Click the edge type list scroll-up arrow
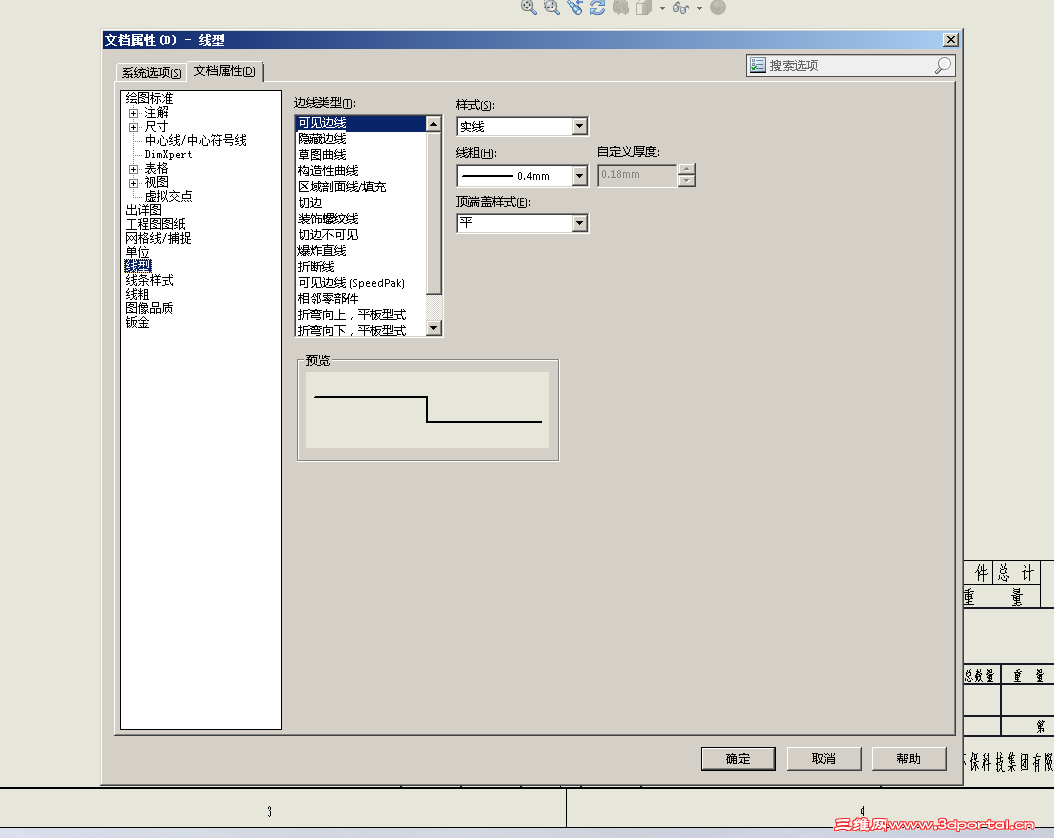Image resolution: width=1054 pixels, height=838 pixels. (434, 124)
